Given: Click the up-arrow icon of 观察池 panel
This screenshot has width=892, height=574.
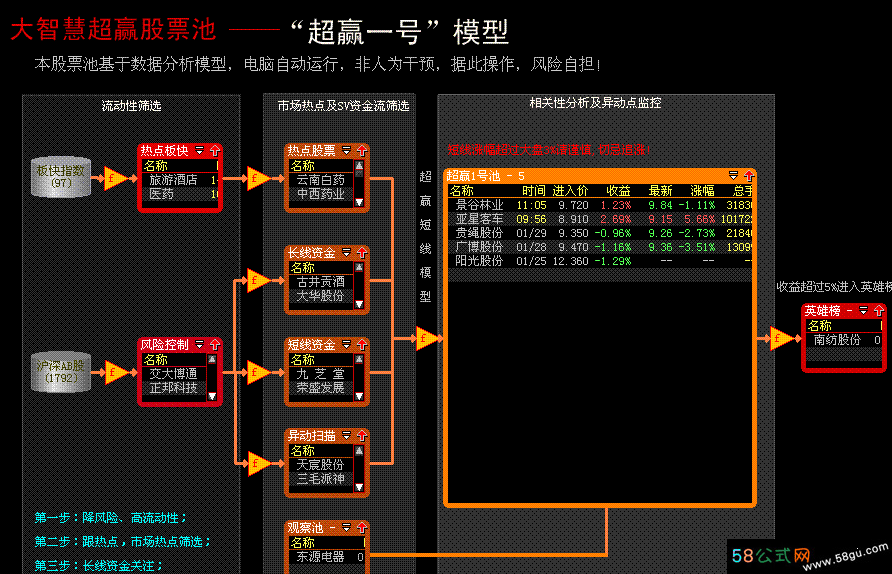Looking at the screenshot, I should click(362, 528).
